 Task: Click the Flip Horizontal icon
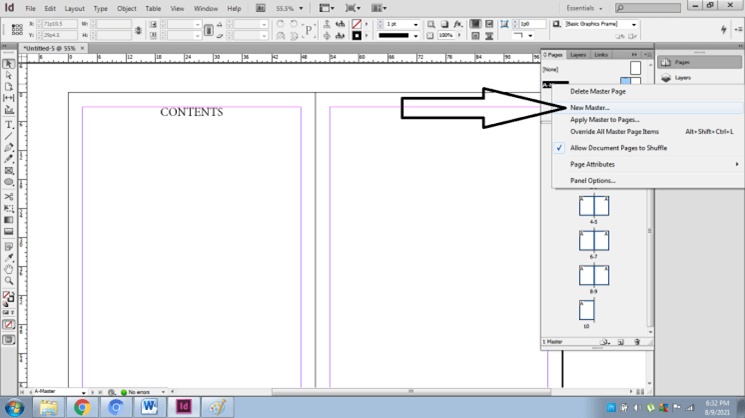(x=281, y=36)
